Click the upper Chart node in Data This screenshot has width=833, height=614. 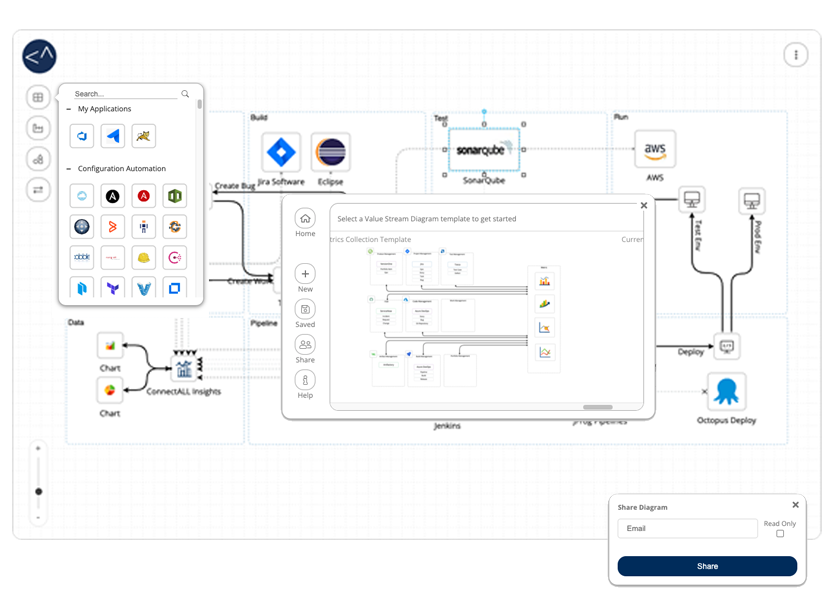click(110, 345)
